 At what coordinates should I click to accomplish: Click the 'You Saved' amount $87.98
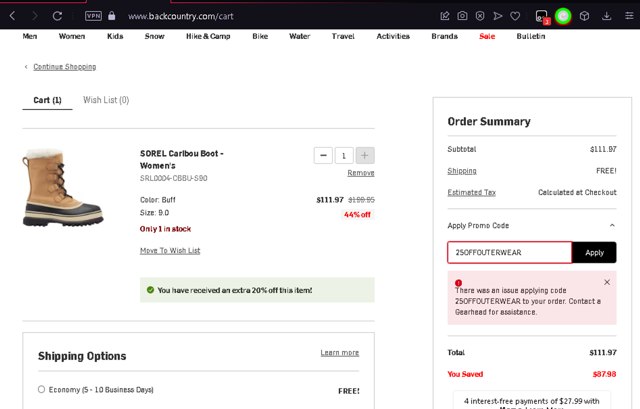[x=604, y=374]
